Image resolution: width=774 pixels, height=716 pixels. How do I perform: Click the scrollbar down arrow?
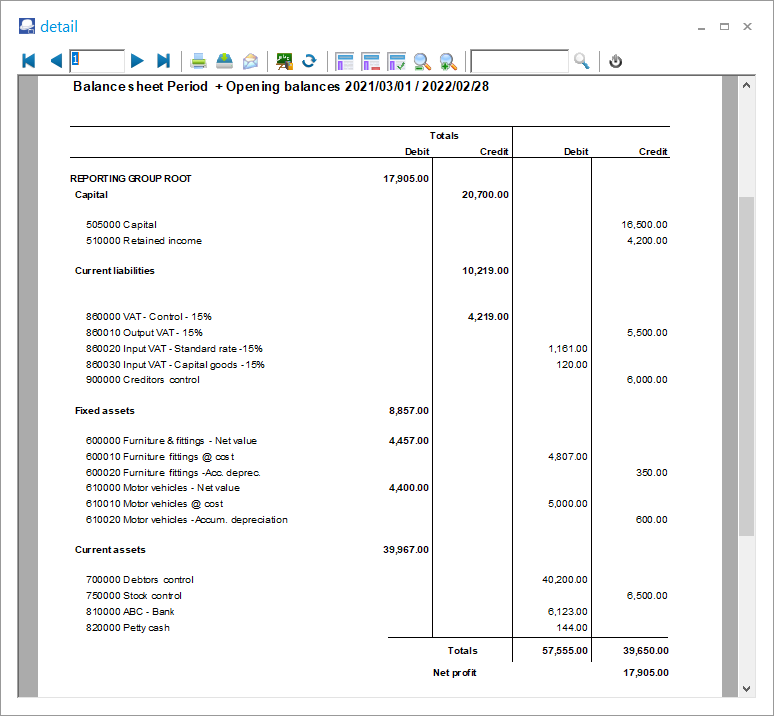click(x=746, y=688)
